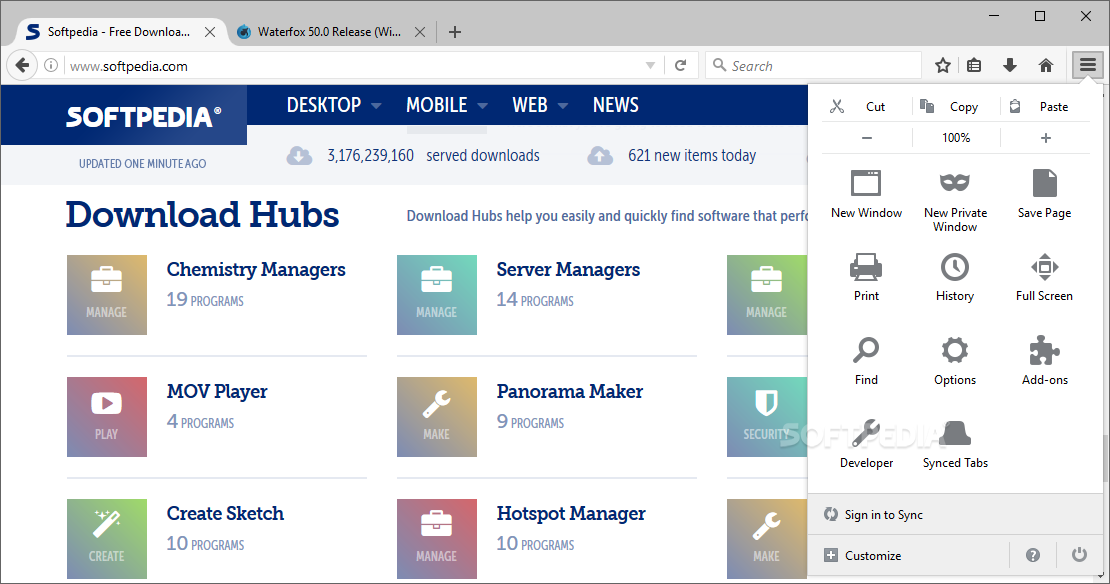Click Server Managers MANAGE thumbnail

point(437,294)
